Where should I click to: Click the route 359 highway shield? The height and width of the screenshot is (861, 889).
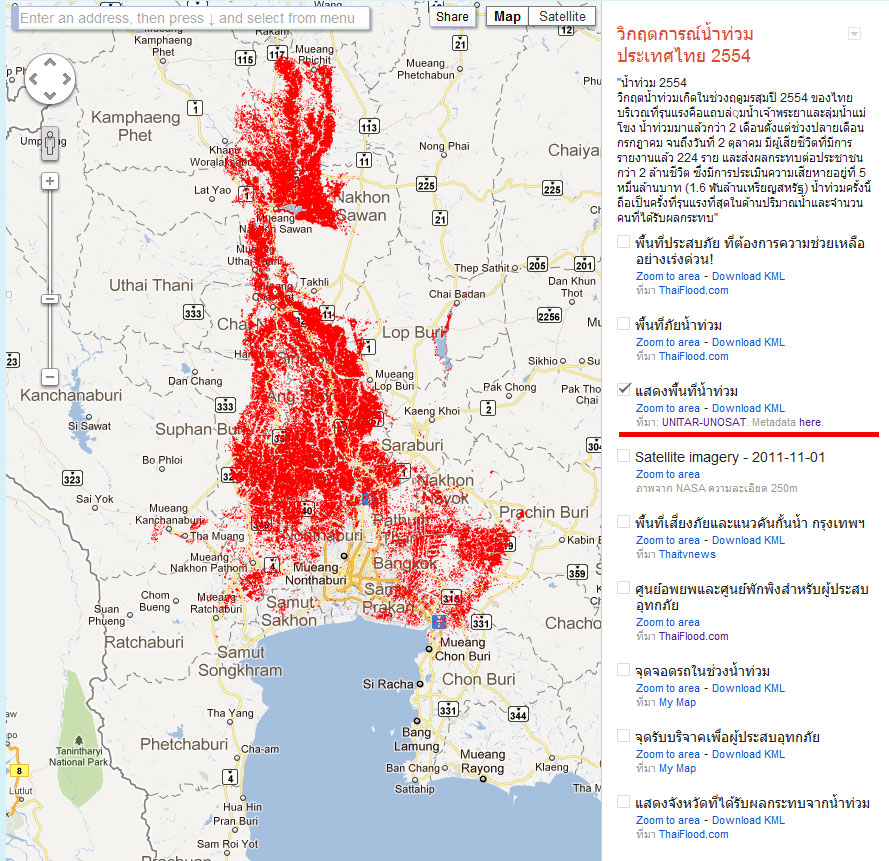pyautogui.click(x=577, y=572)
